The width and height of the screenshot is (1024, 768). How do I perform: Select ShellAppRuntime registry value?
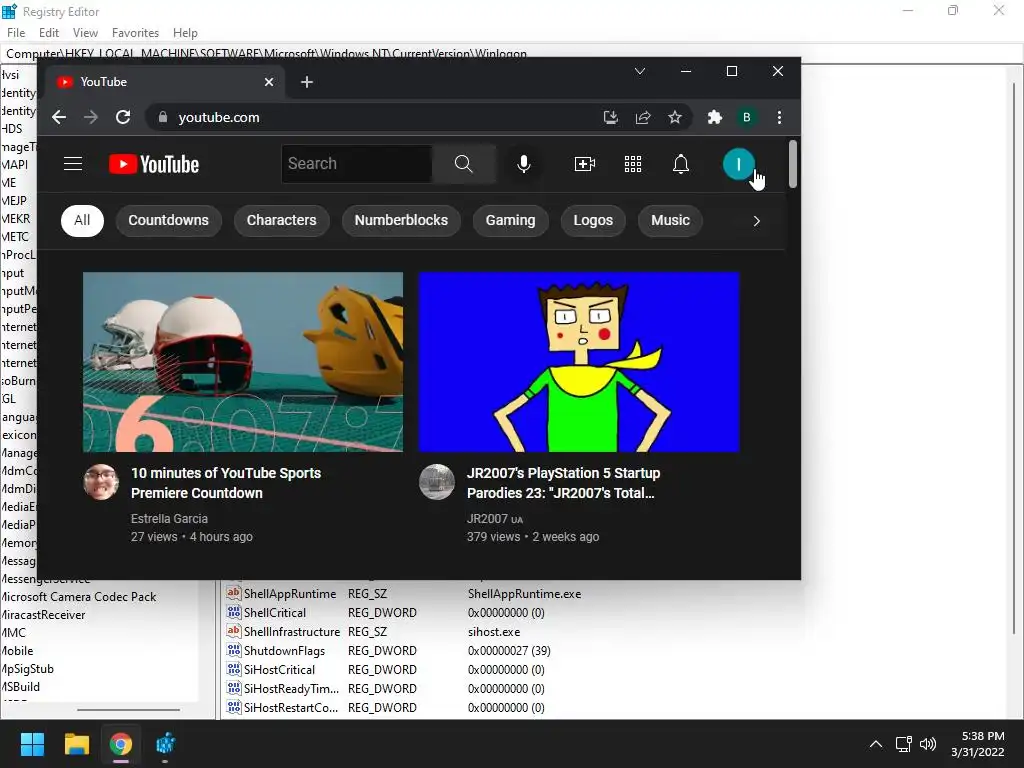(290, 594)
